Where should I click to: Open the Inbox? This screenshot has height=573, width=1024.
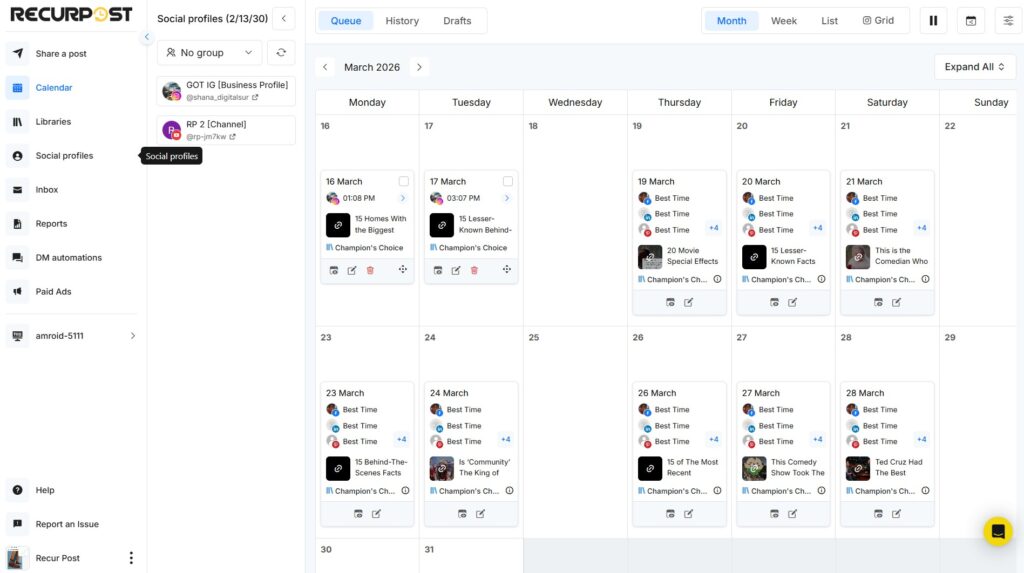click(46, 189)
